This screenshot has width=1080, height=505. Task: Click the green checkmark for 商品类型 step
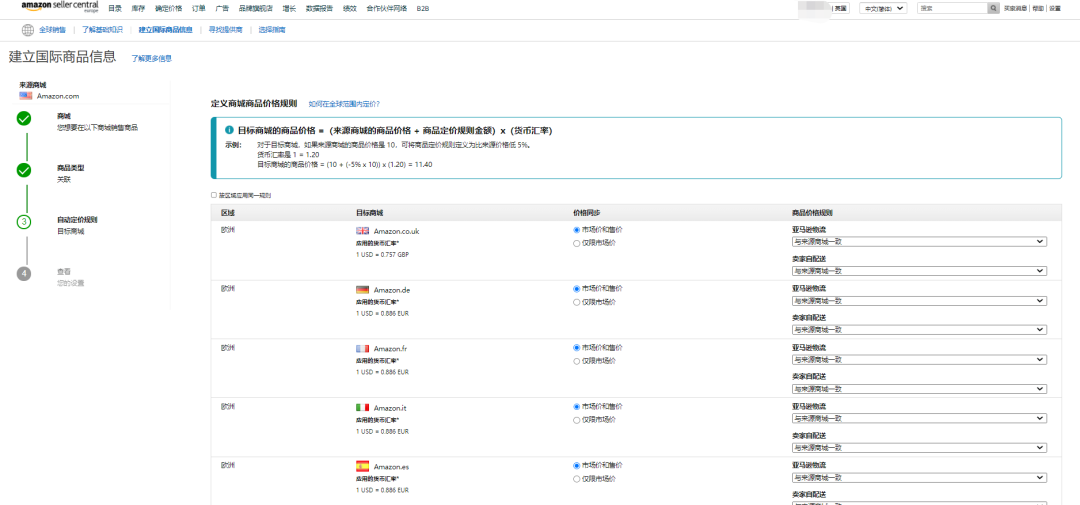(x=24, y=170)
